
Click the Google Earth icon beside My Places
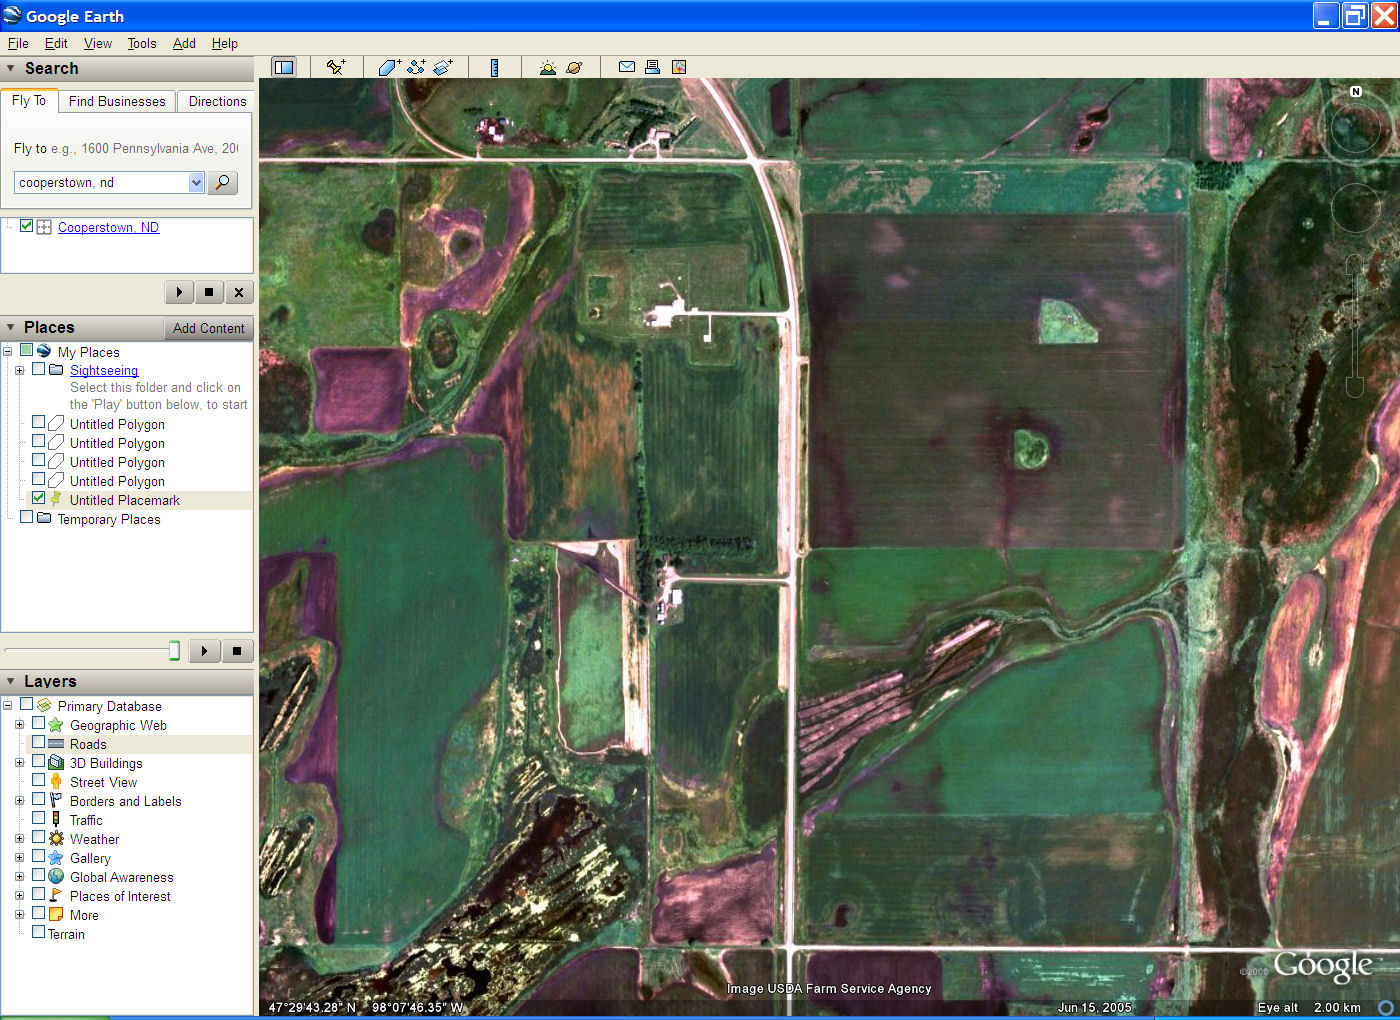(x=44, y=351)
